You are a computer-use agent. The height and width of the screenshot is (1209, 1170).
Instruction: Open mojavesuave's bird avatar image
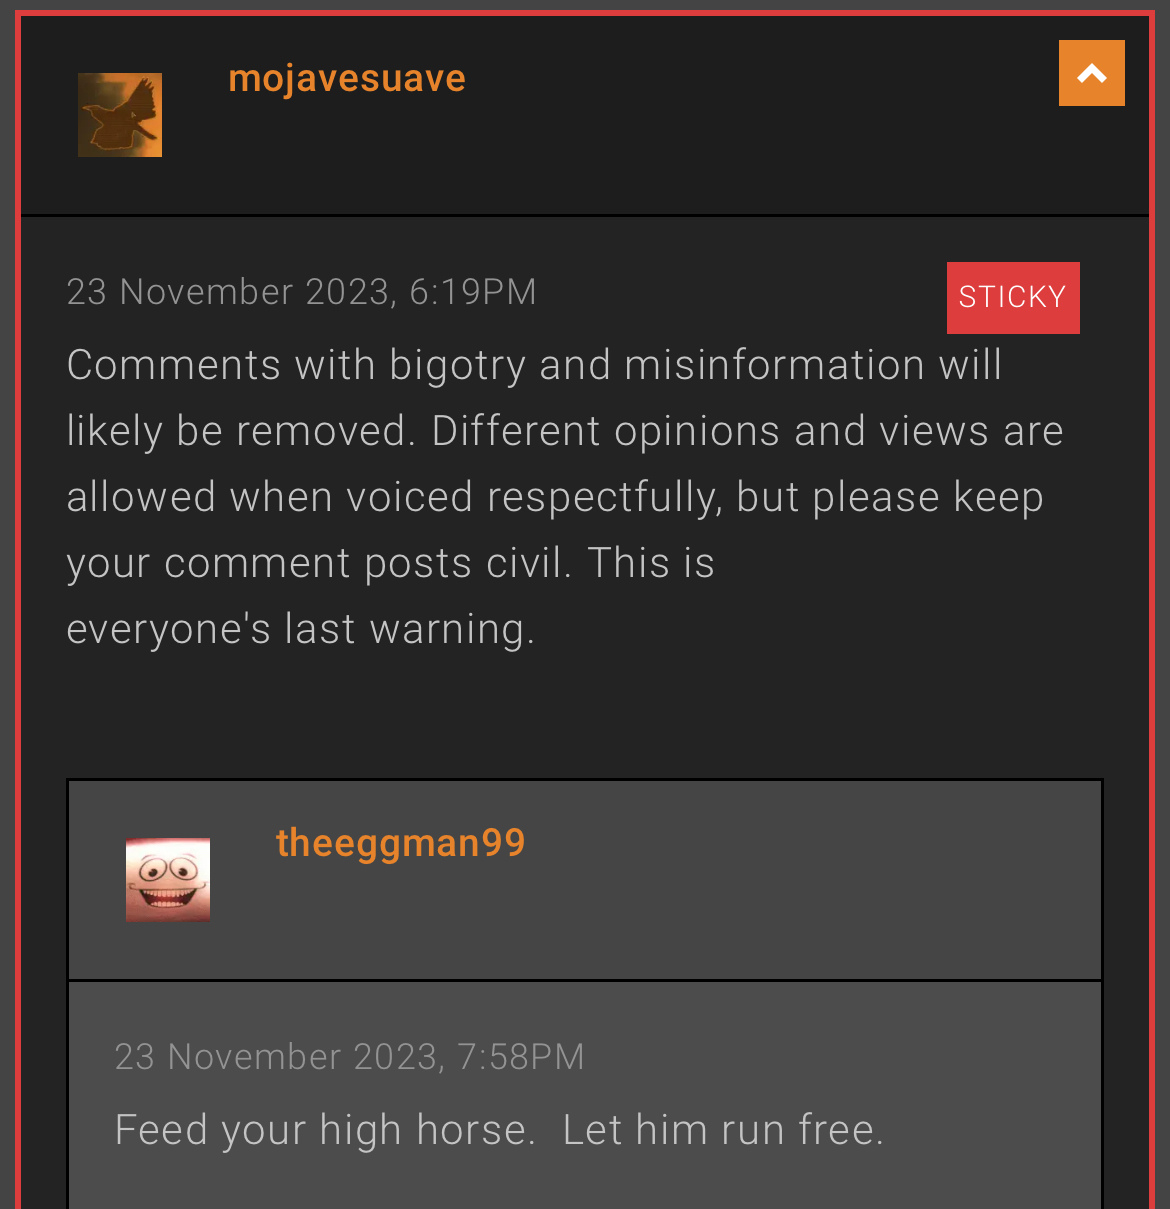pyautogui.click(x=120, y=115)
